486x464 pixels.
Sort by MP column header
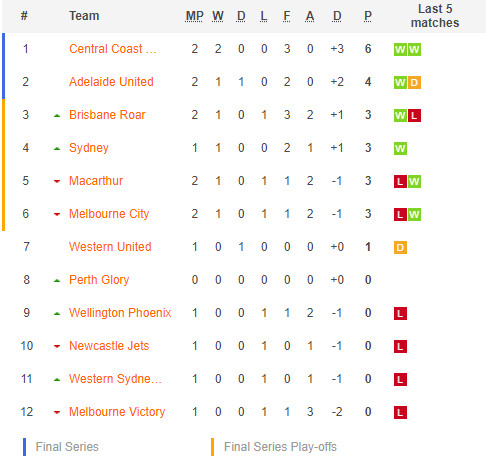tap(194, 16)
